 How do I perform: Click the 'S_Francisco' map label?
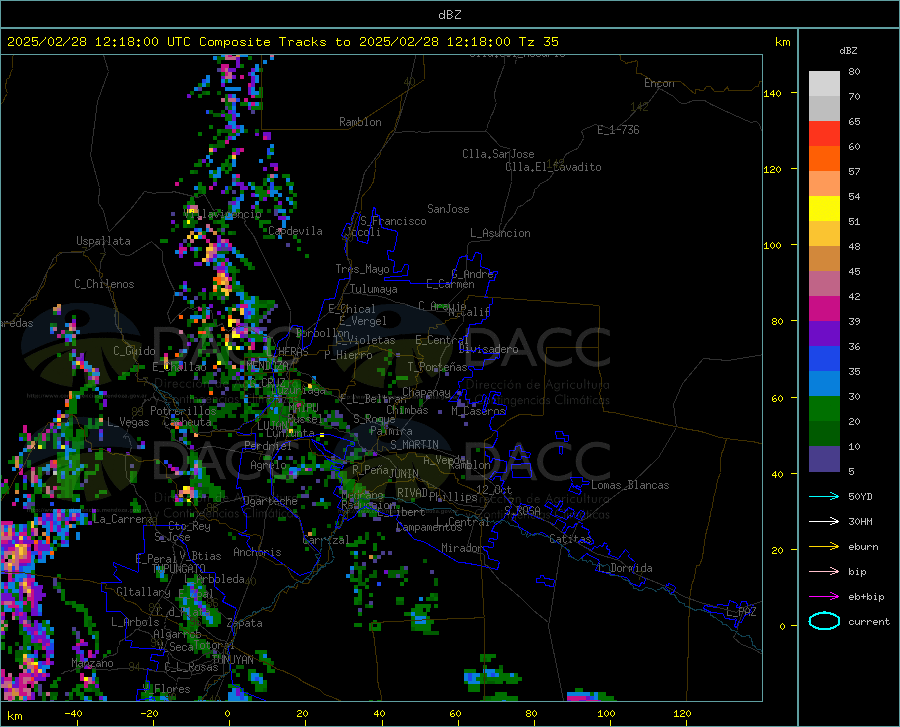393,221
